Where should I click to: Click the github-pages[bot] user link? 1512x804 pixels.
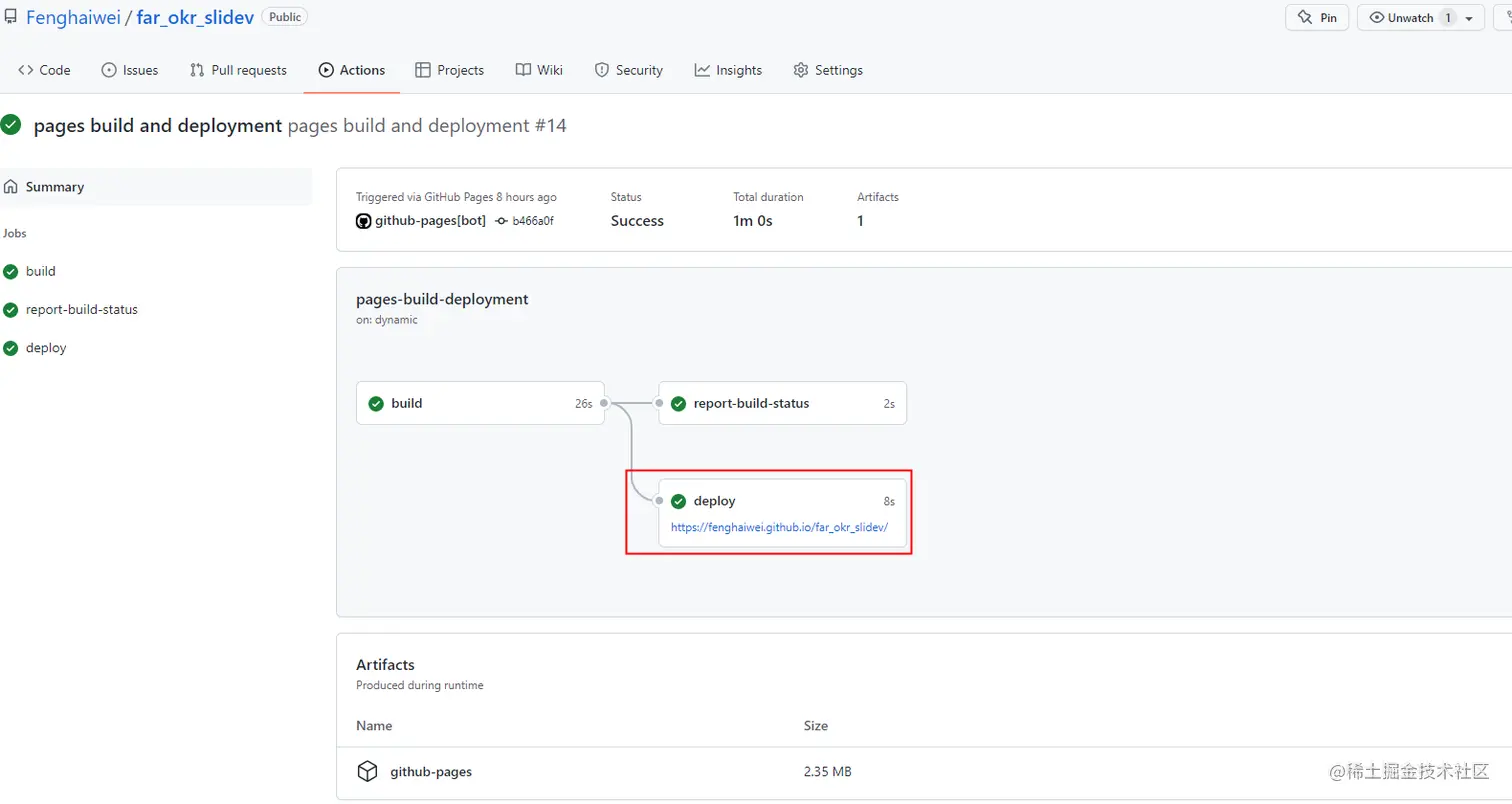click(x=430, y=221)
